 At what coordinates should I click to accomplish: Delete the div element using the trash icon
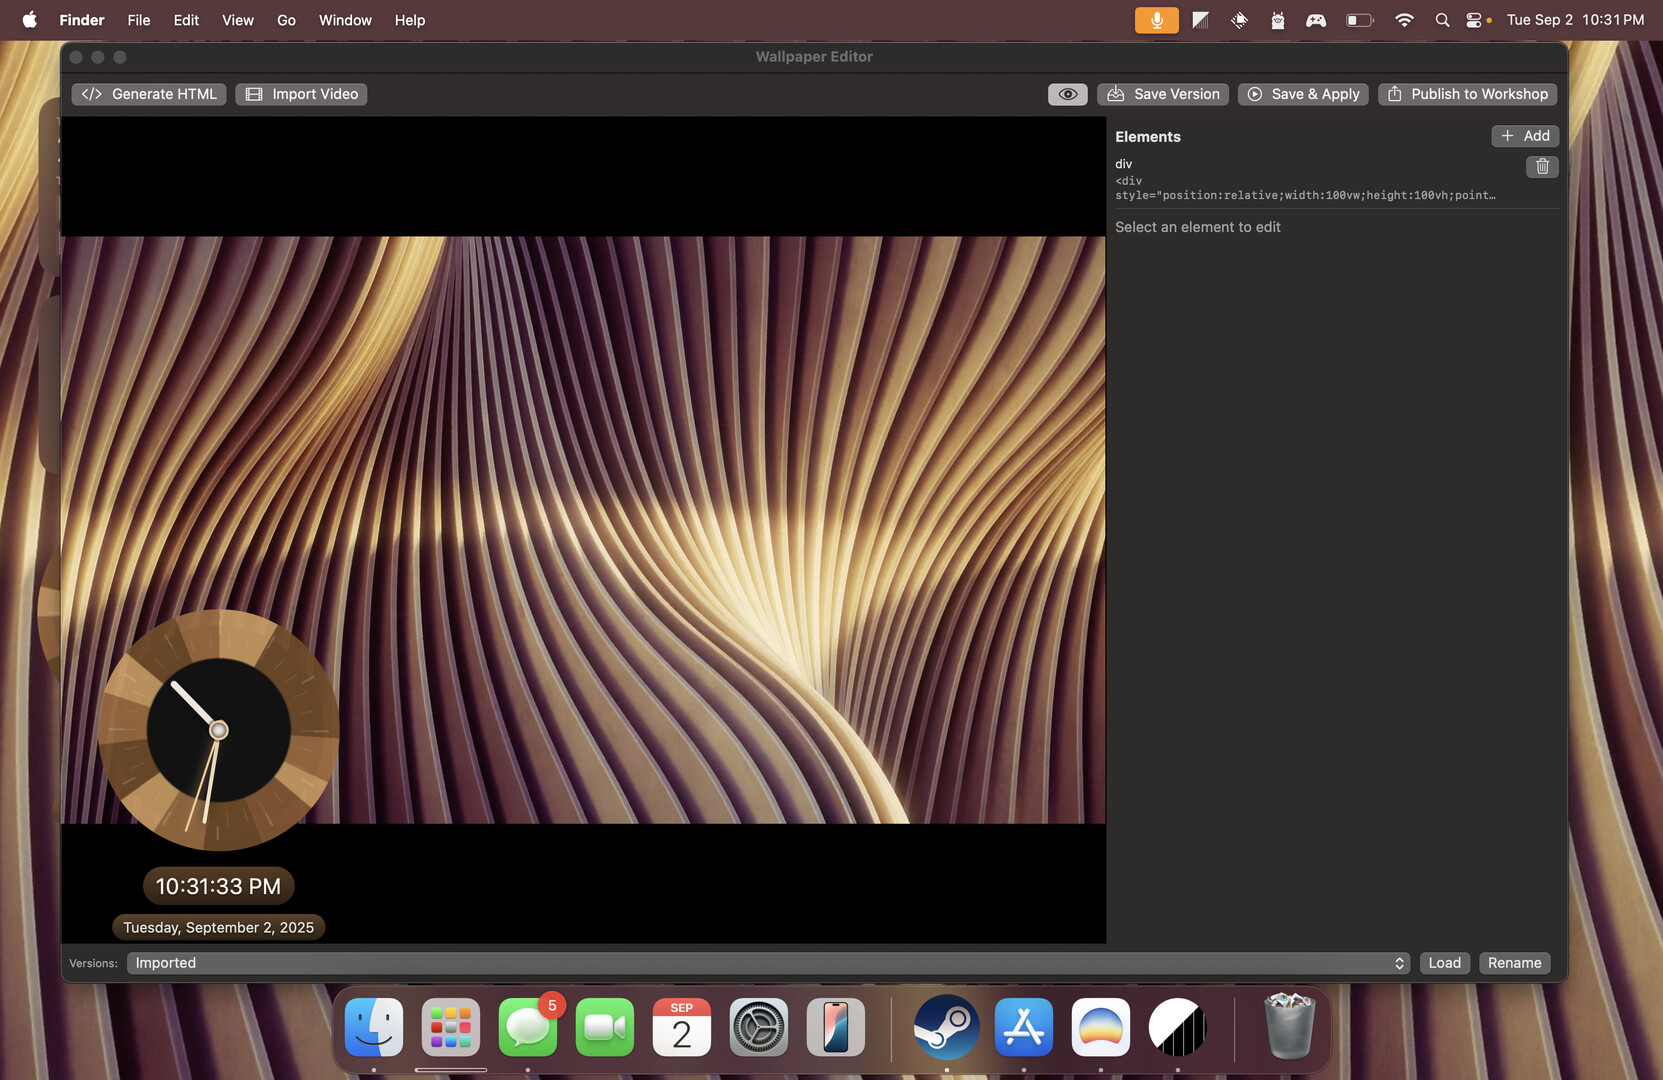click(1542, 167)
